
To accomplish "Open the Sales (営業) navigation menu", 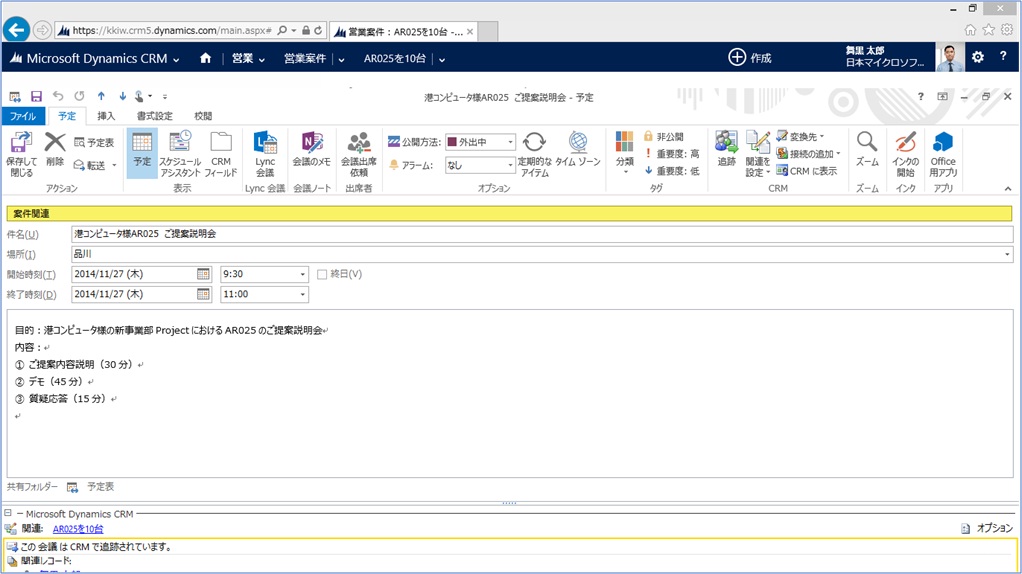I will pyautogui.click(x=248, y=59).
